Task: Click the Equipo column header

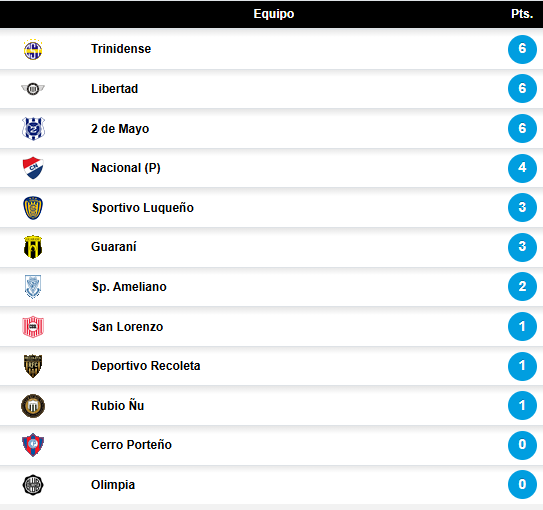Action: (x=274, y=14)
